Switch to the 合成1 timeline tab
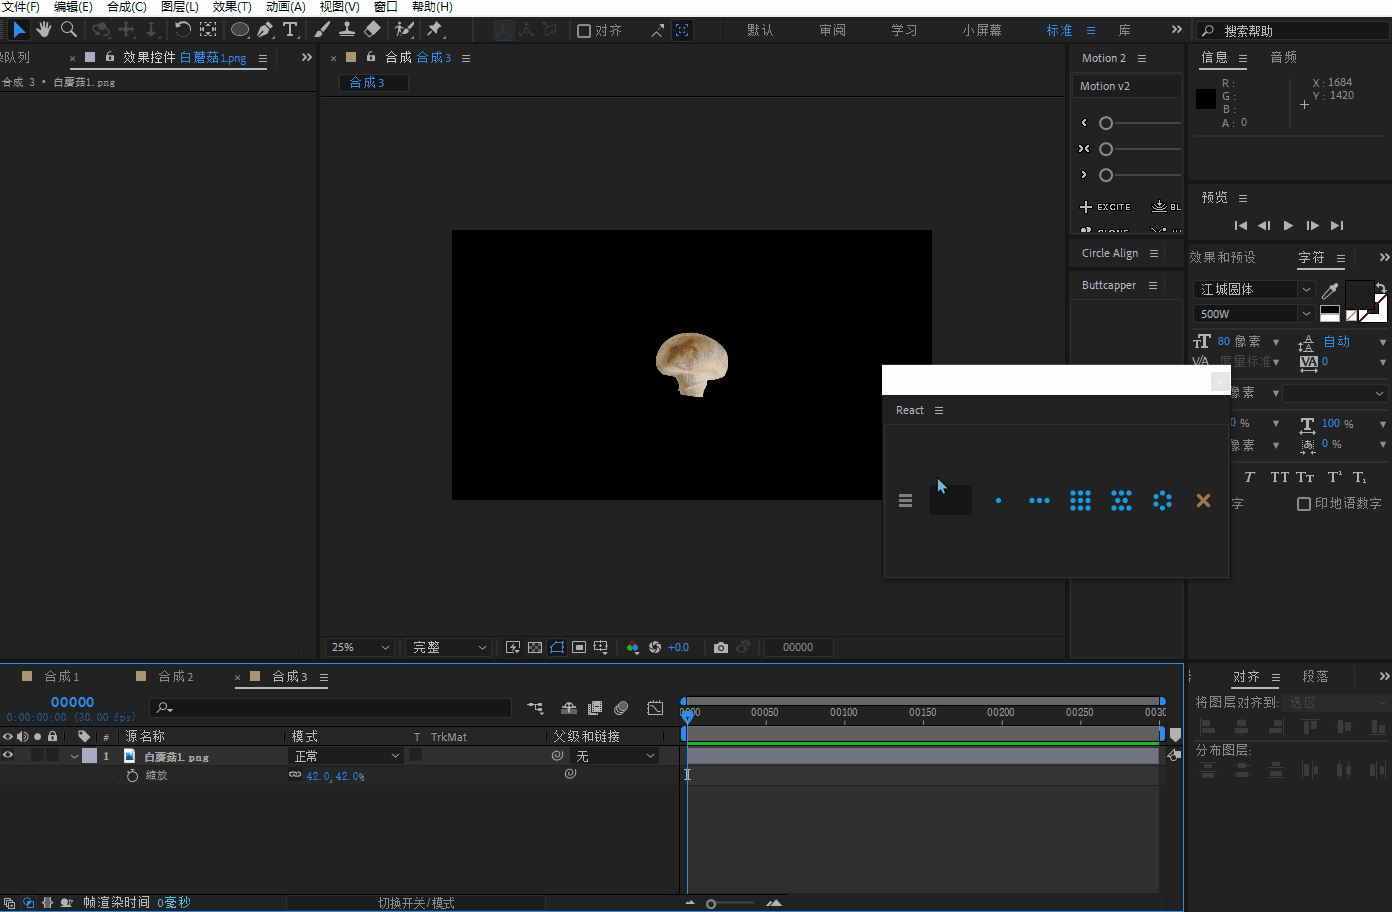Viewport: 1392px width, 912px height. coord(61,677)
